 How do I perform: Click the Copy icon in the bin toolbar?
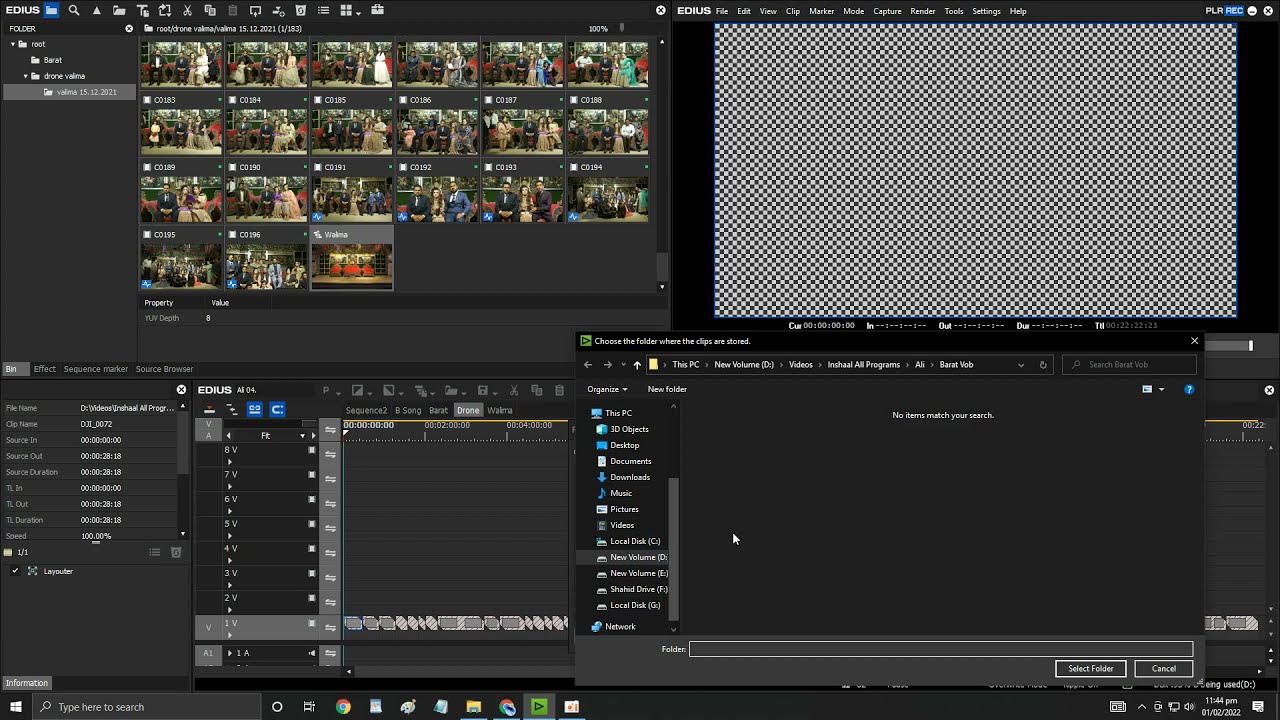(210, 10)
